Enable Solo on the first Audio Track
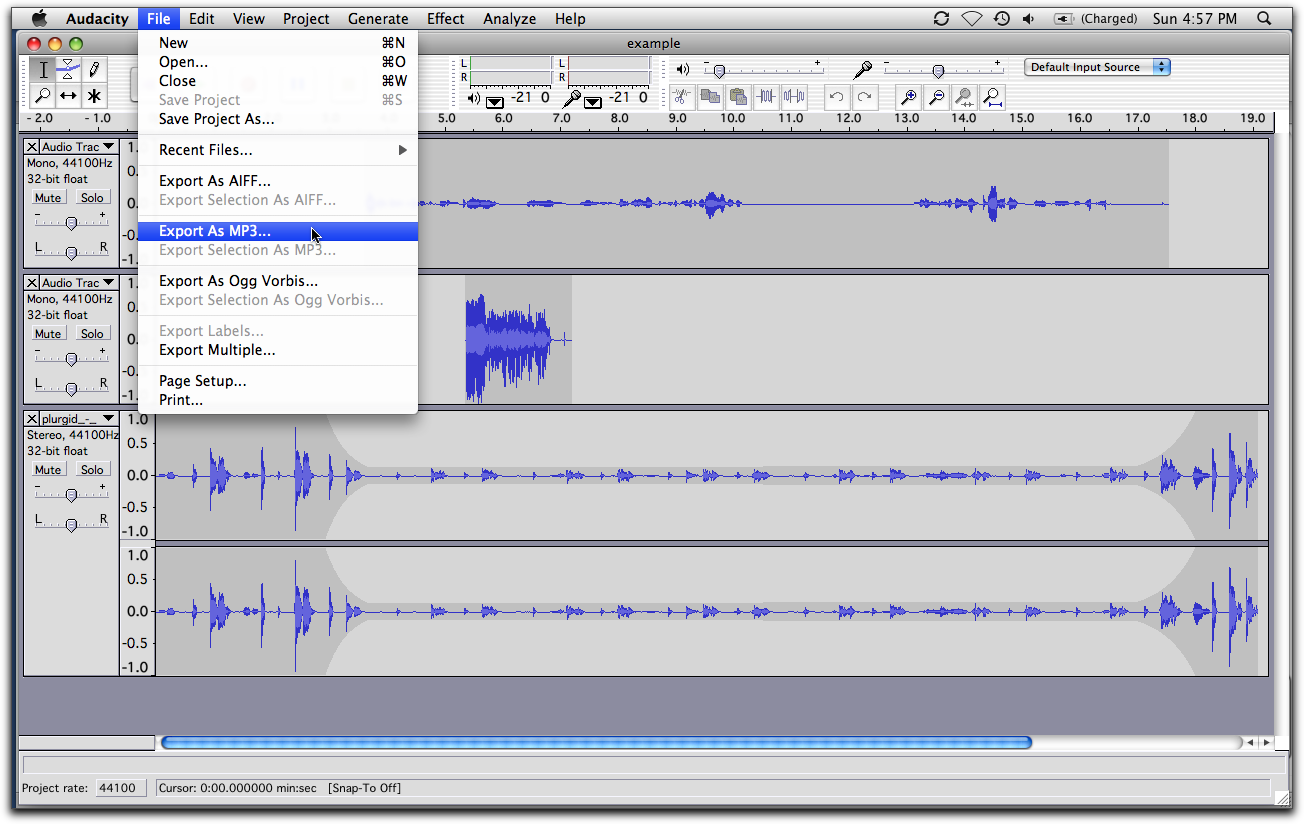Screen dimensions: 1304x824 pos(91,197)
